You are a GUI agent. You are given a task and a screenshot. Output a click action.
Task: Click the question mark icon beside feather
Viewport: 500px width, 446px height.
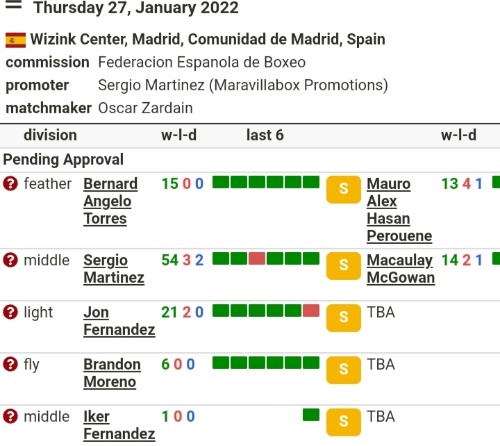point(10,184)
